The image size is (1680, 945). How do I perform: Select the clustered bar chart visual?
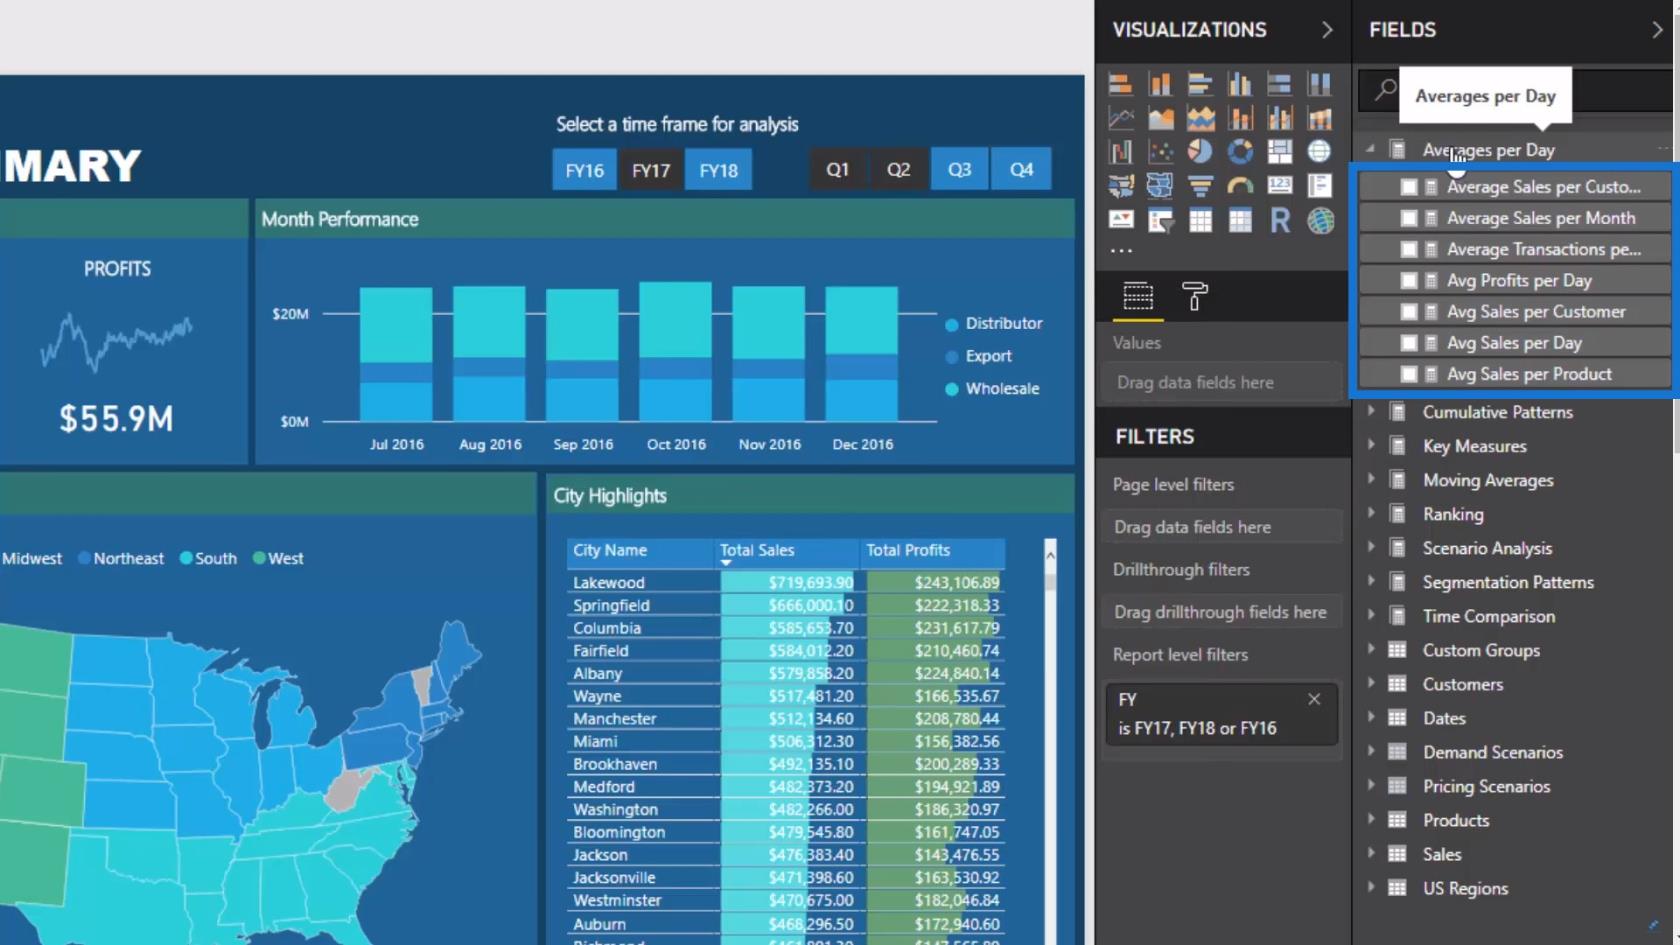(x=1200, y=84)
